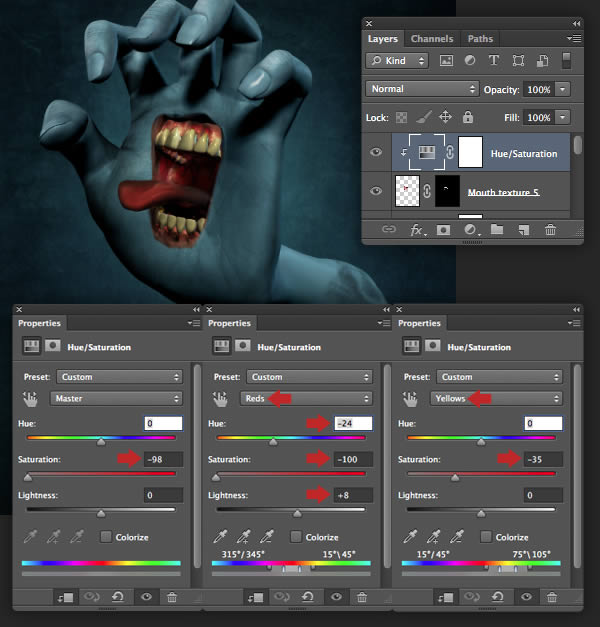This screenshot has height=627, width=600.
Task: Lock image pixels brush icon
Action: [x=423, y=117]
